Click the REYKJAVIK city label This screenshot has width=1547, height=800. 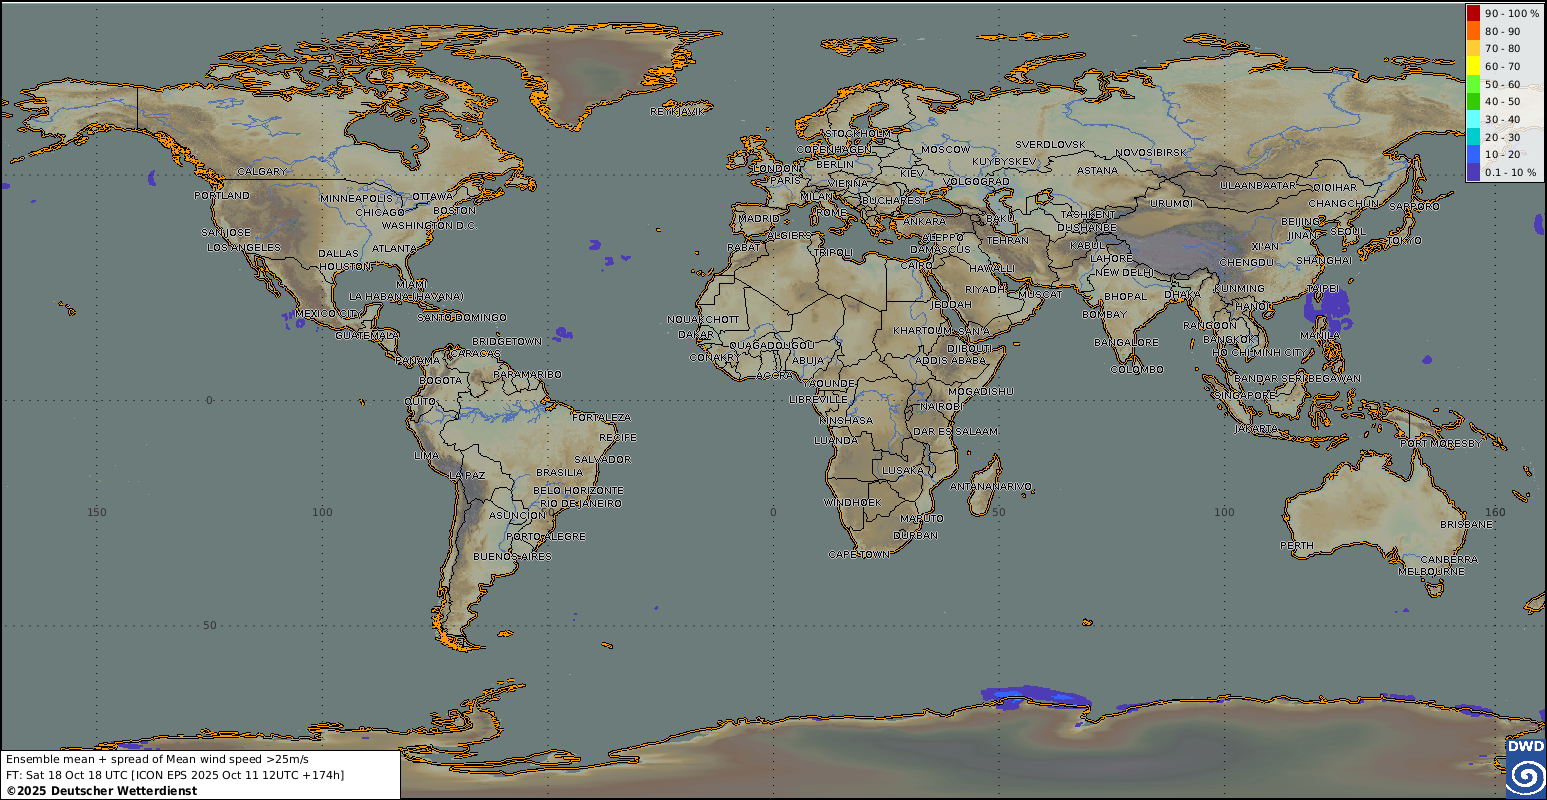(676, 111)
